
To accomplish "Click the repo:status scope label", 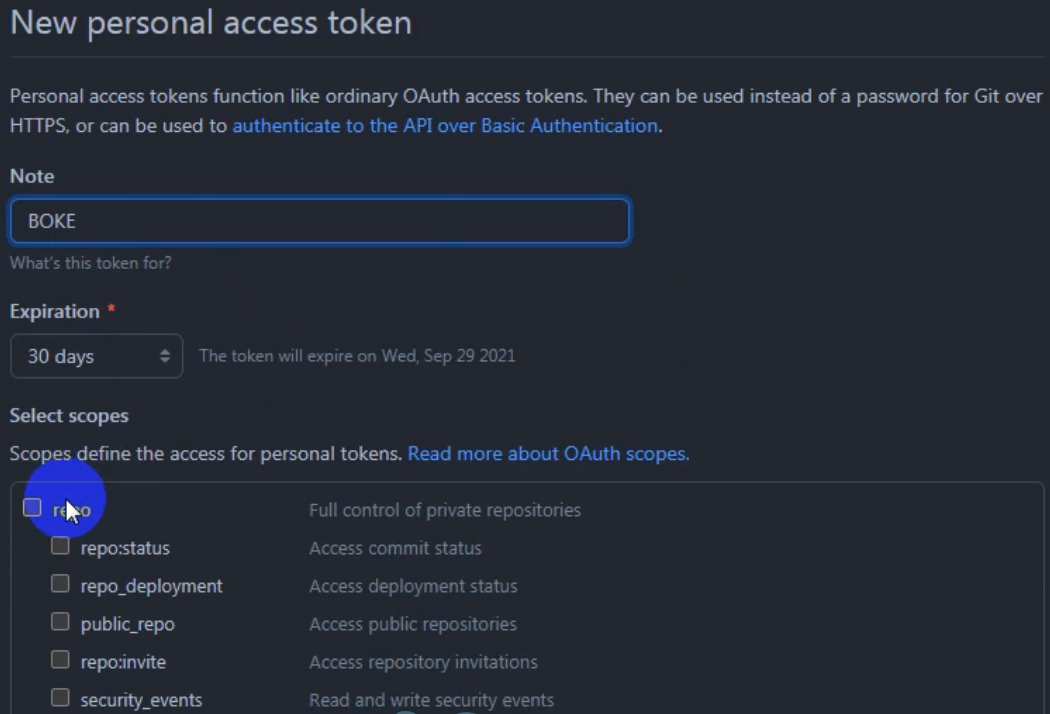I will click(125, 548).
